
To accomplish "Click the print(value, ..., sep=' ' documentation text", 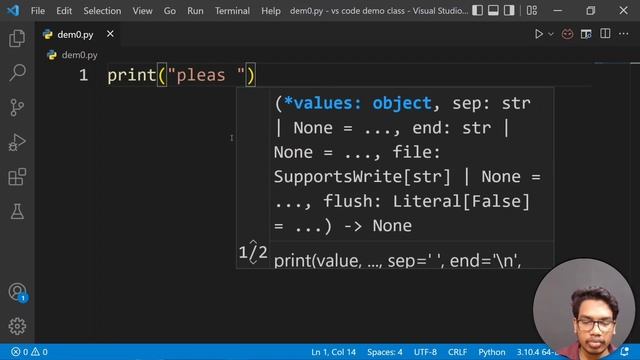I will click(398, 260).
